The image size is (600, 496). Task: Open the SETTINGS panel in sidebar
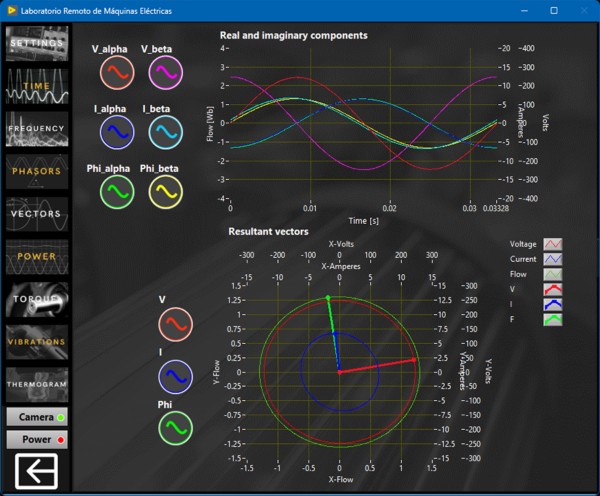point(36,43)
